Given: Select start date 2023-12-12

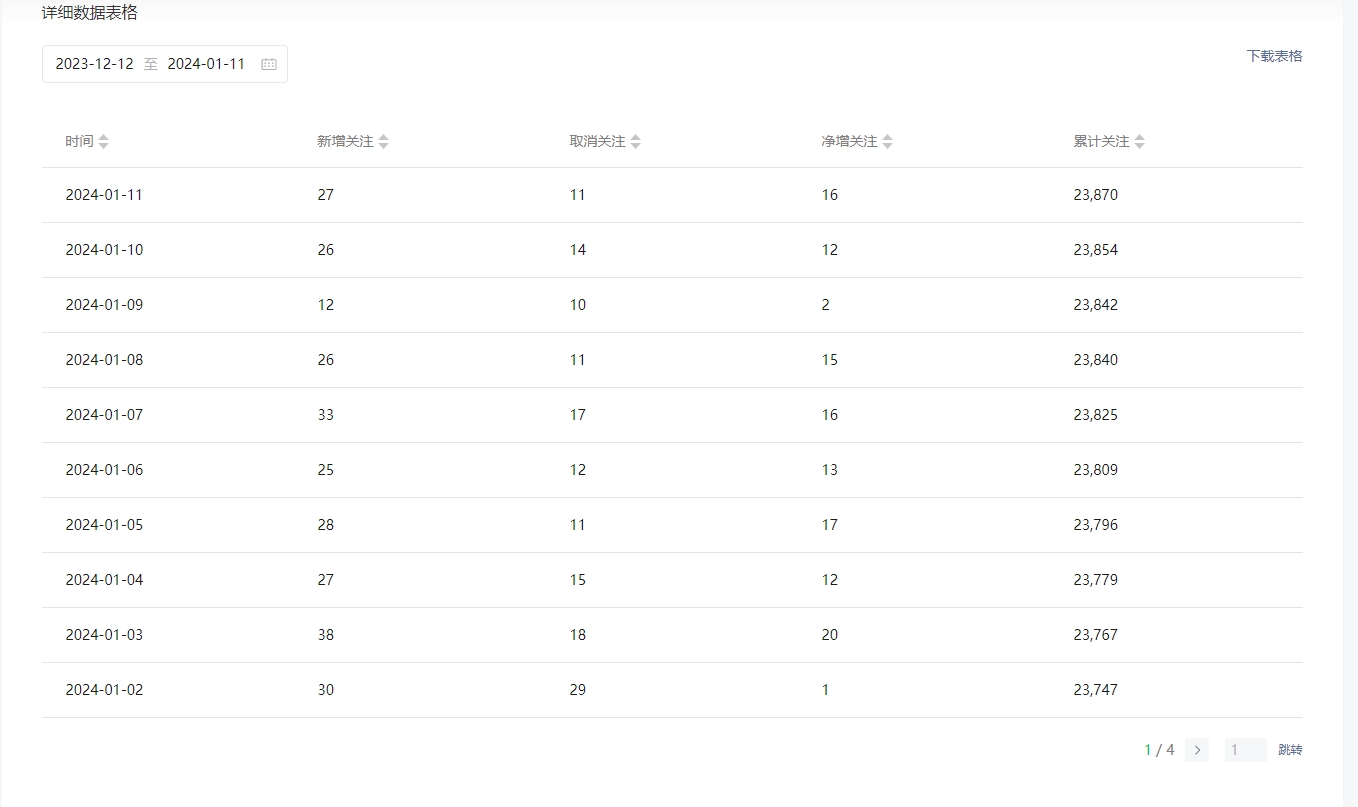Looking at the screenshot, I should pos(94,64).
